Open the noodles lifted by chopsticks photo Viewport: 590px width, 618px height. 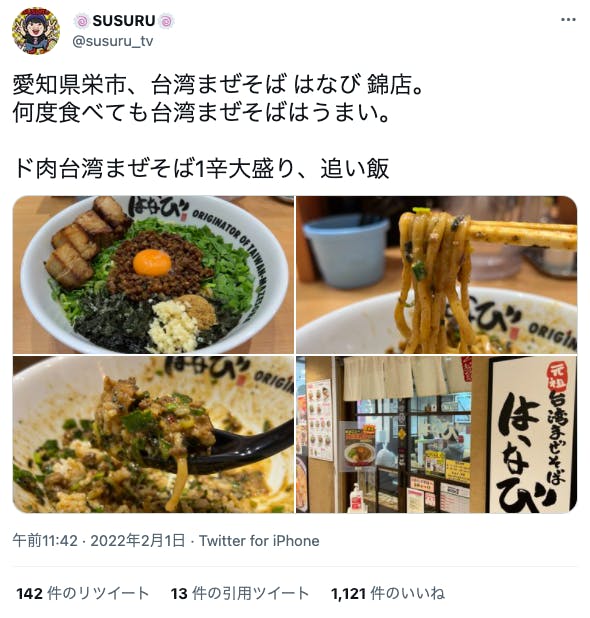coord(437,275)
